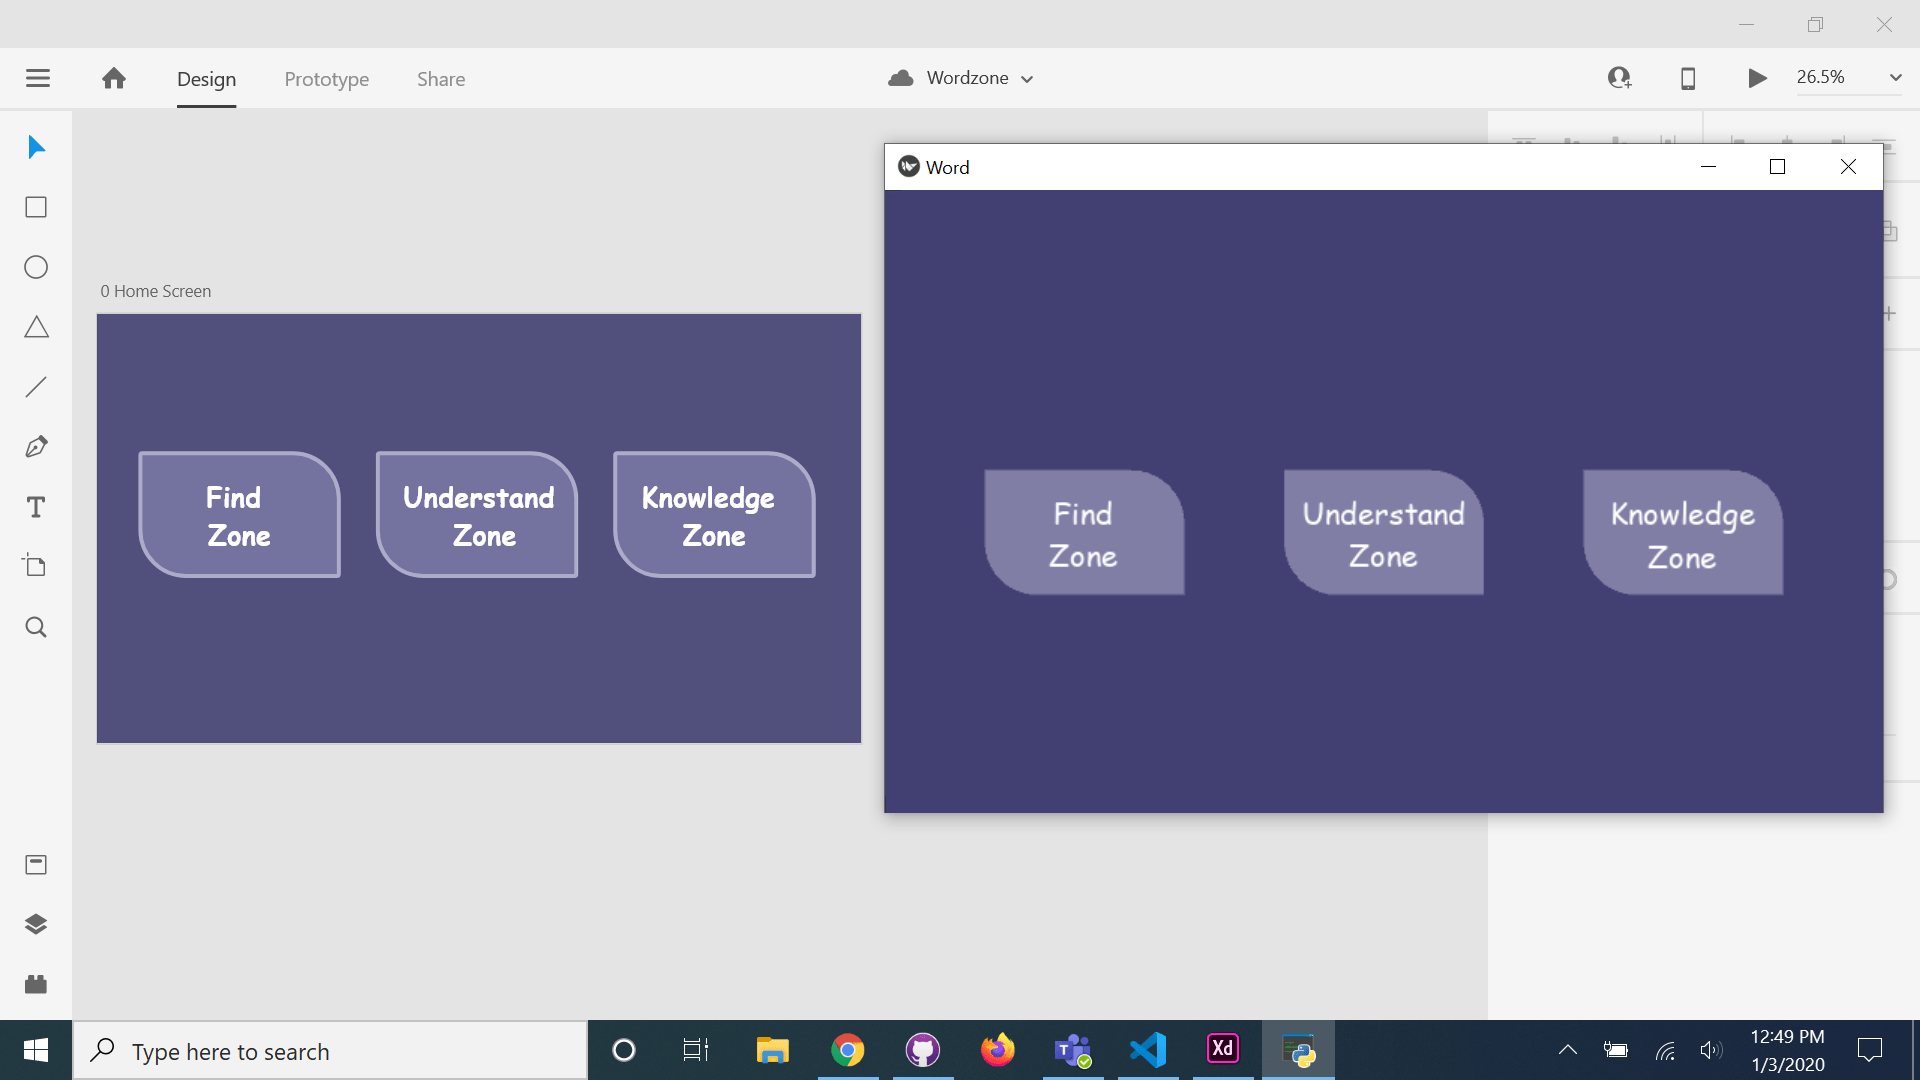Select the Pen tool
This screenshot has width=1920, height=1080.
point(36,447)
